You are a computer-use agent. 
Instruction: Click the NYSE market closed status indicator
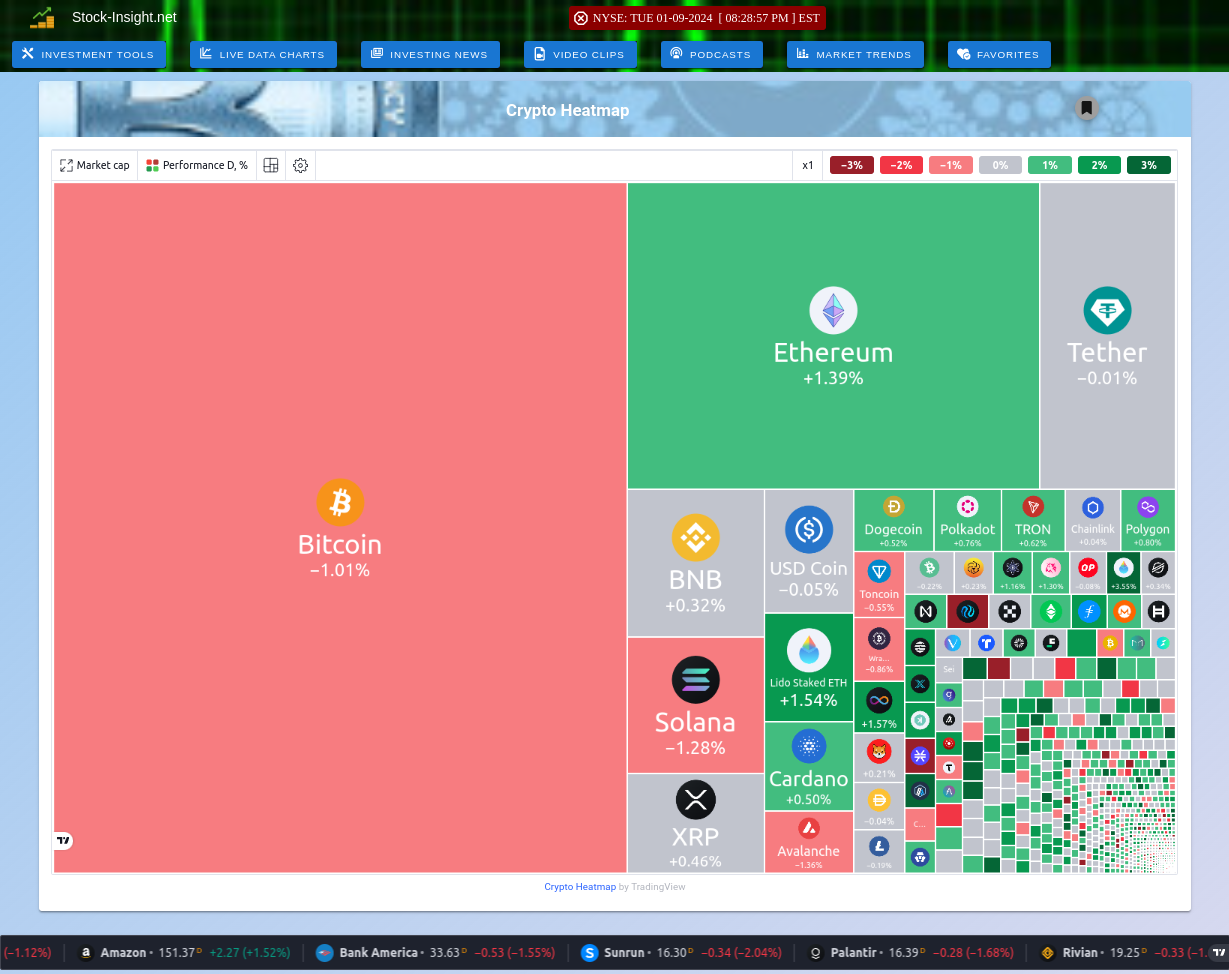click(697, 18)
